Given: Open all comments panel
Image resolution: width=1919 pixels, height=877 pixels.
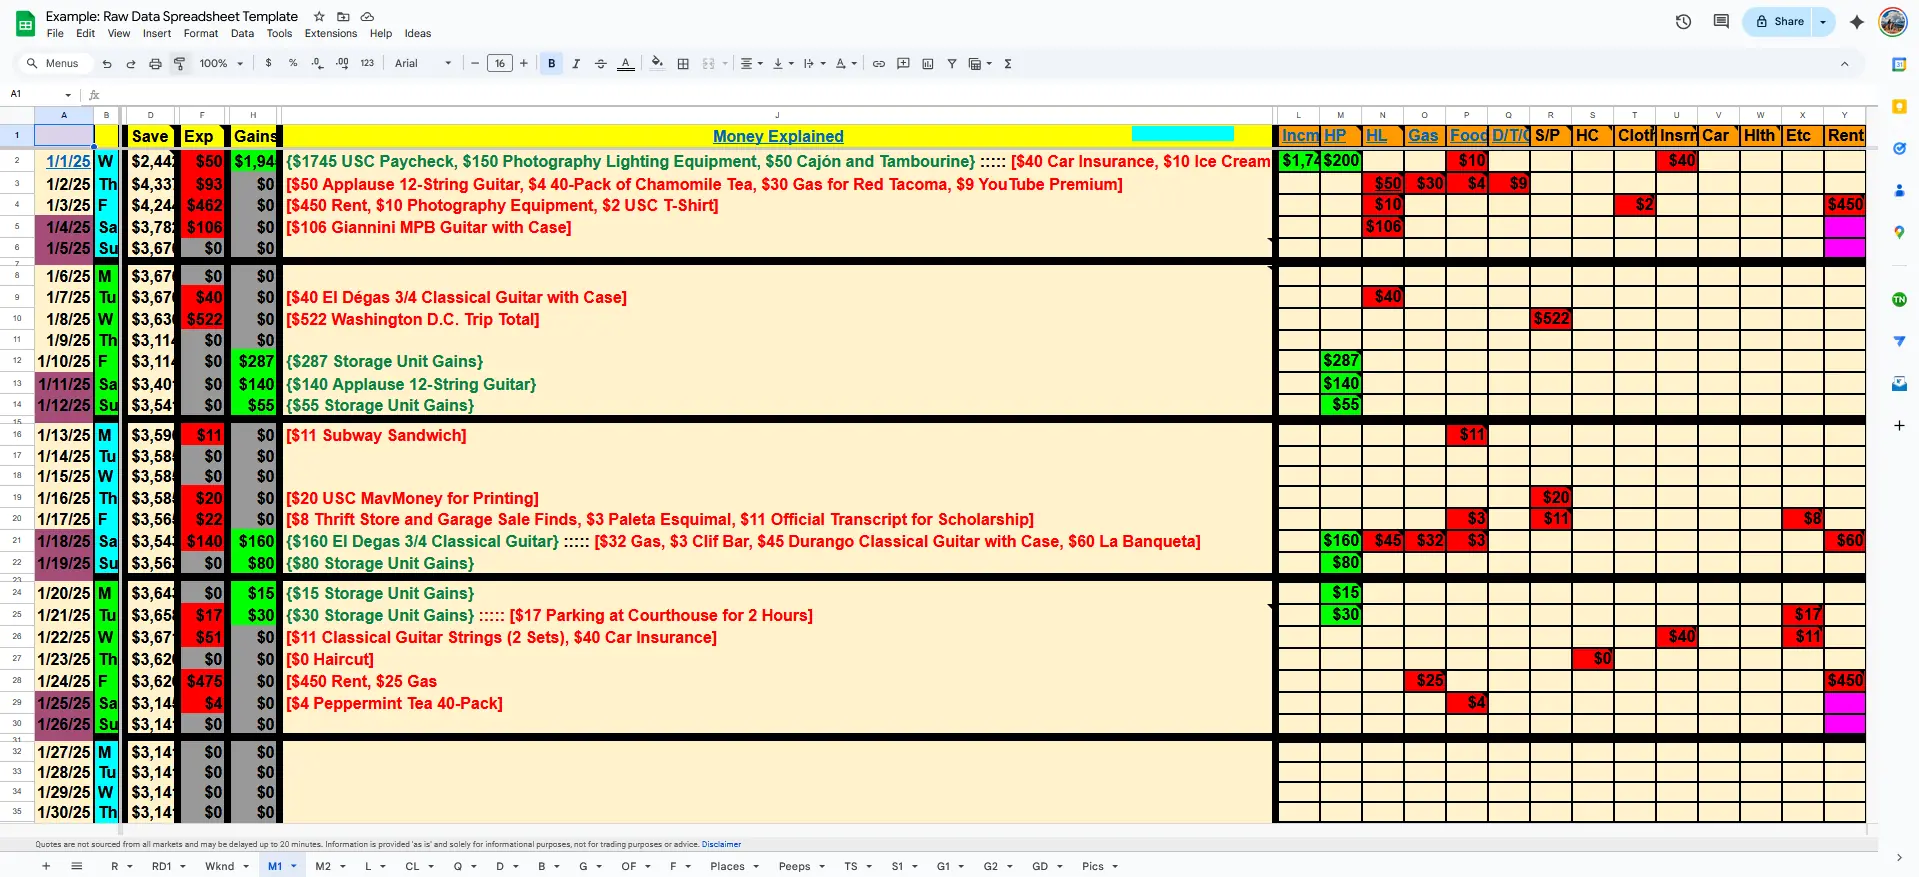Looking at the screenshot, I should 1721,21.
